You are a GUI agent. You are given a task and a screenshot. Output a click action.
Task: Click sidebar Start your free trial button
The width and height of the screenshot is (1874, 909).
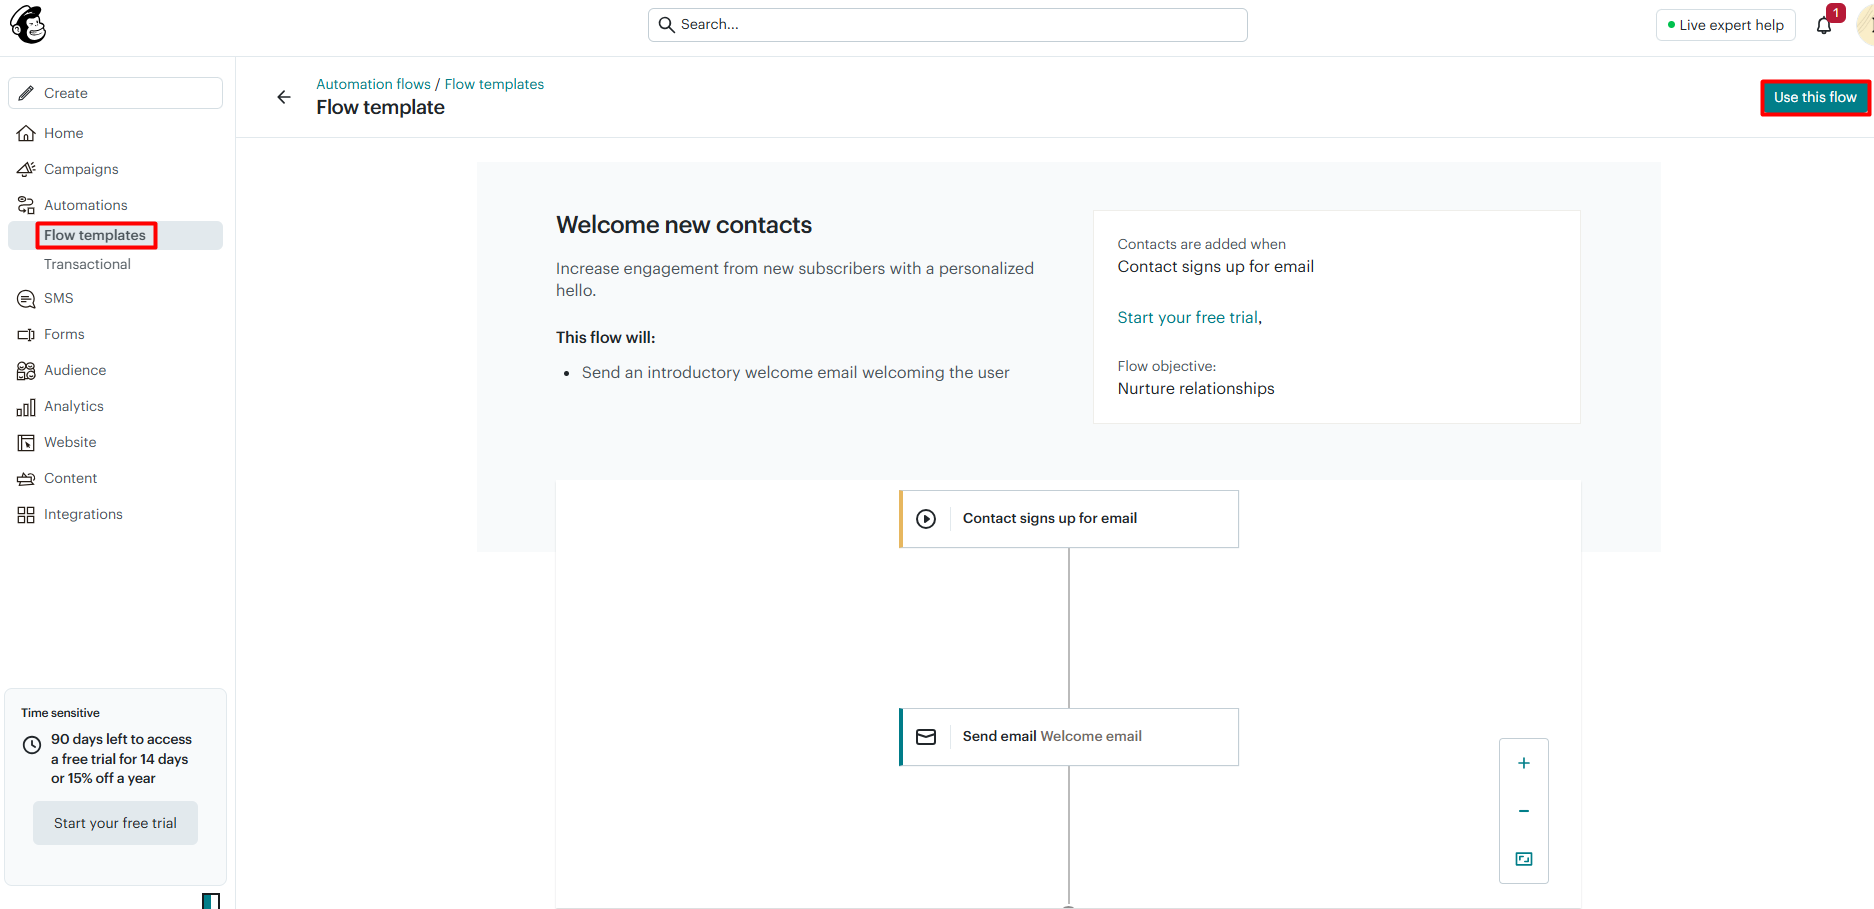point(115,823)
